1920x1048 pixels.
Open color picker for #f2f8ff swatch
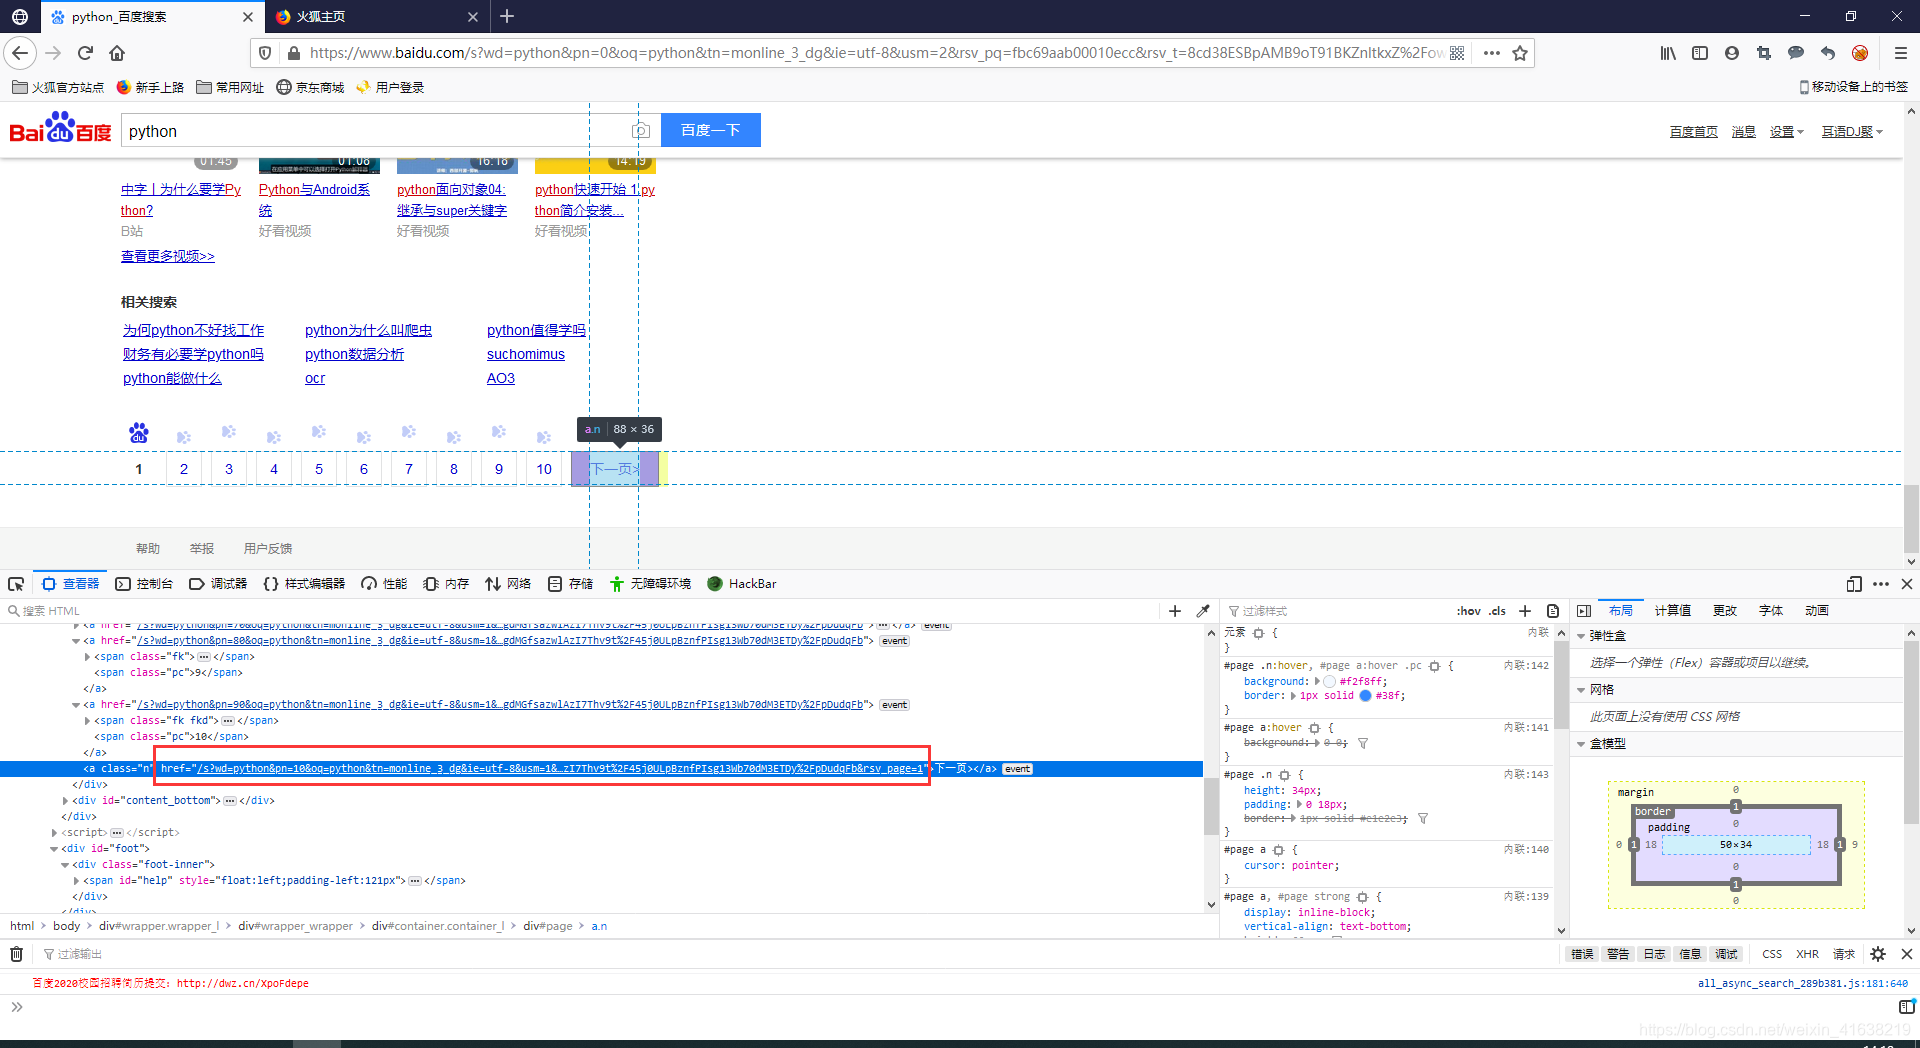(1329, 682)
